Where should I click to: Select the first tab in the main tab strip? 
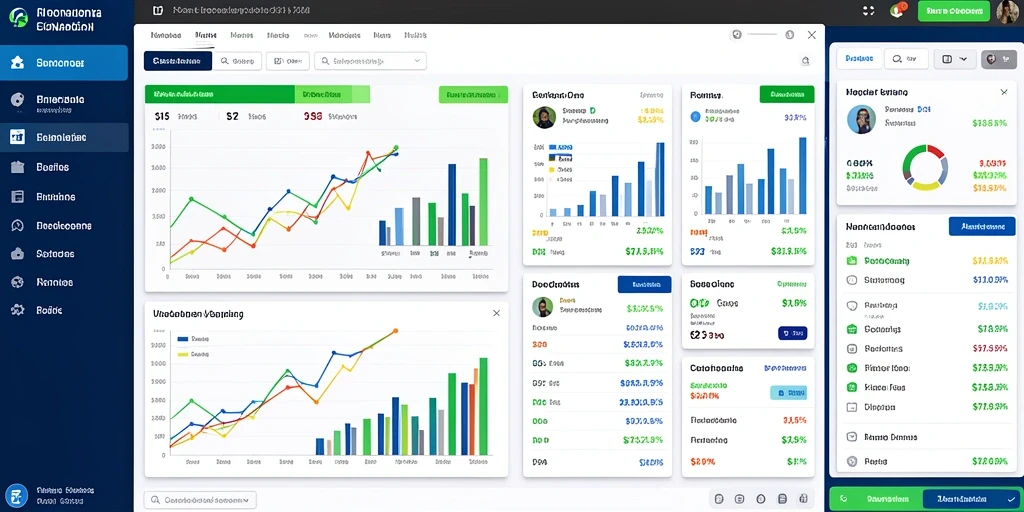pos(166,35)
